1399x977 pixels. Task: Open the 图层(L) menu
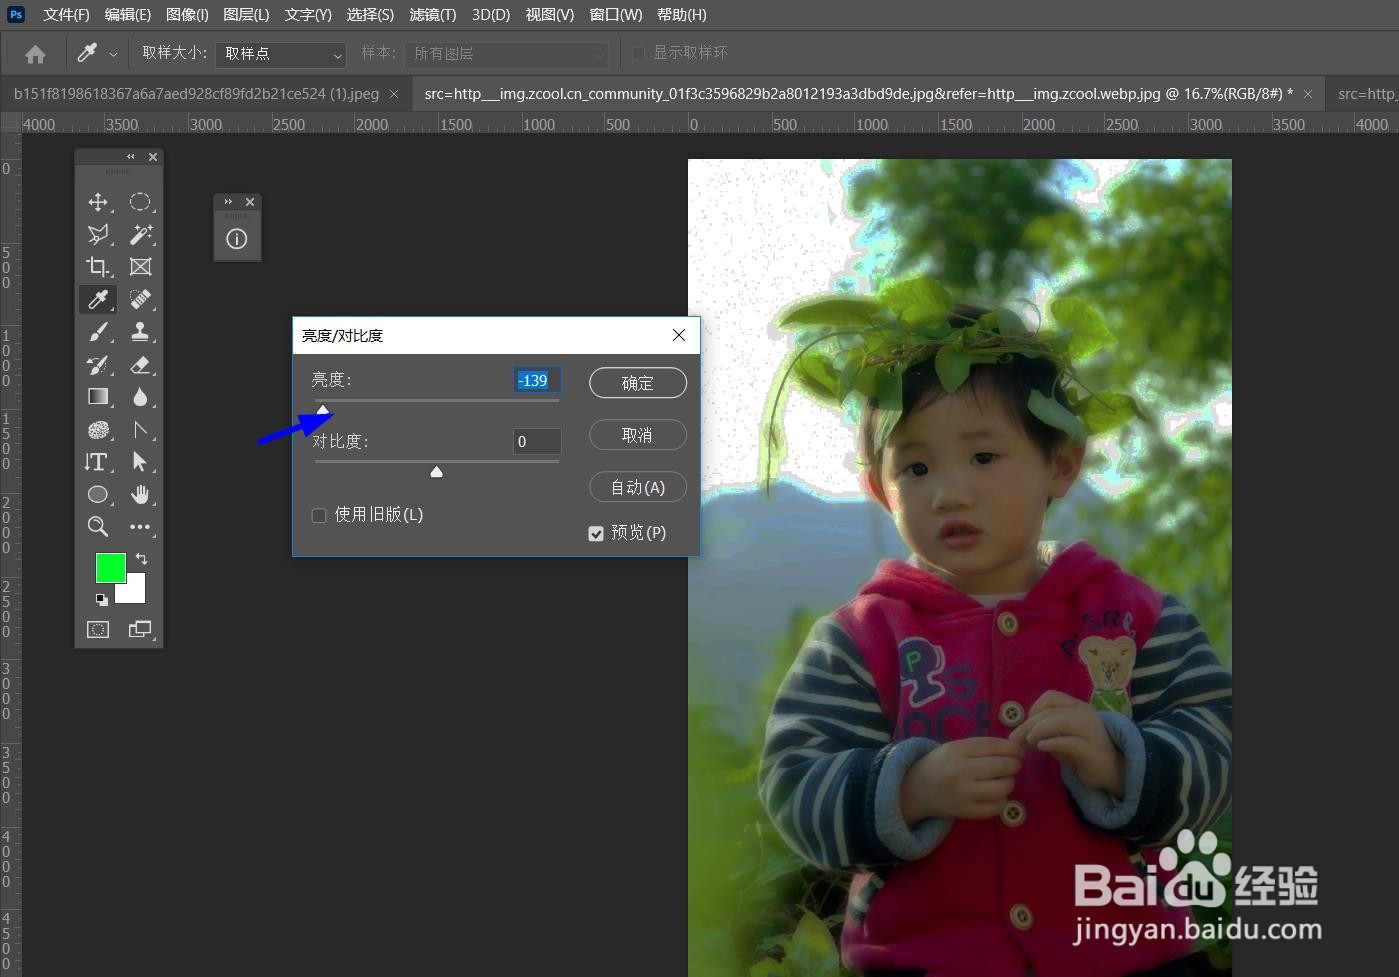[x=246, y=15]
